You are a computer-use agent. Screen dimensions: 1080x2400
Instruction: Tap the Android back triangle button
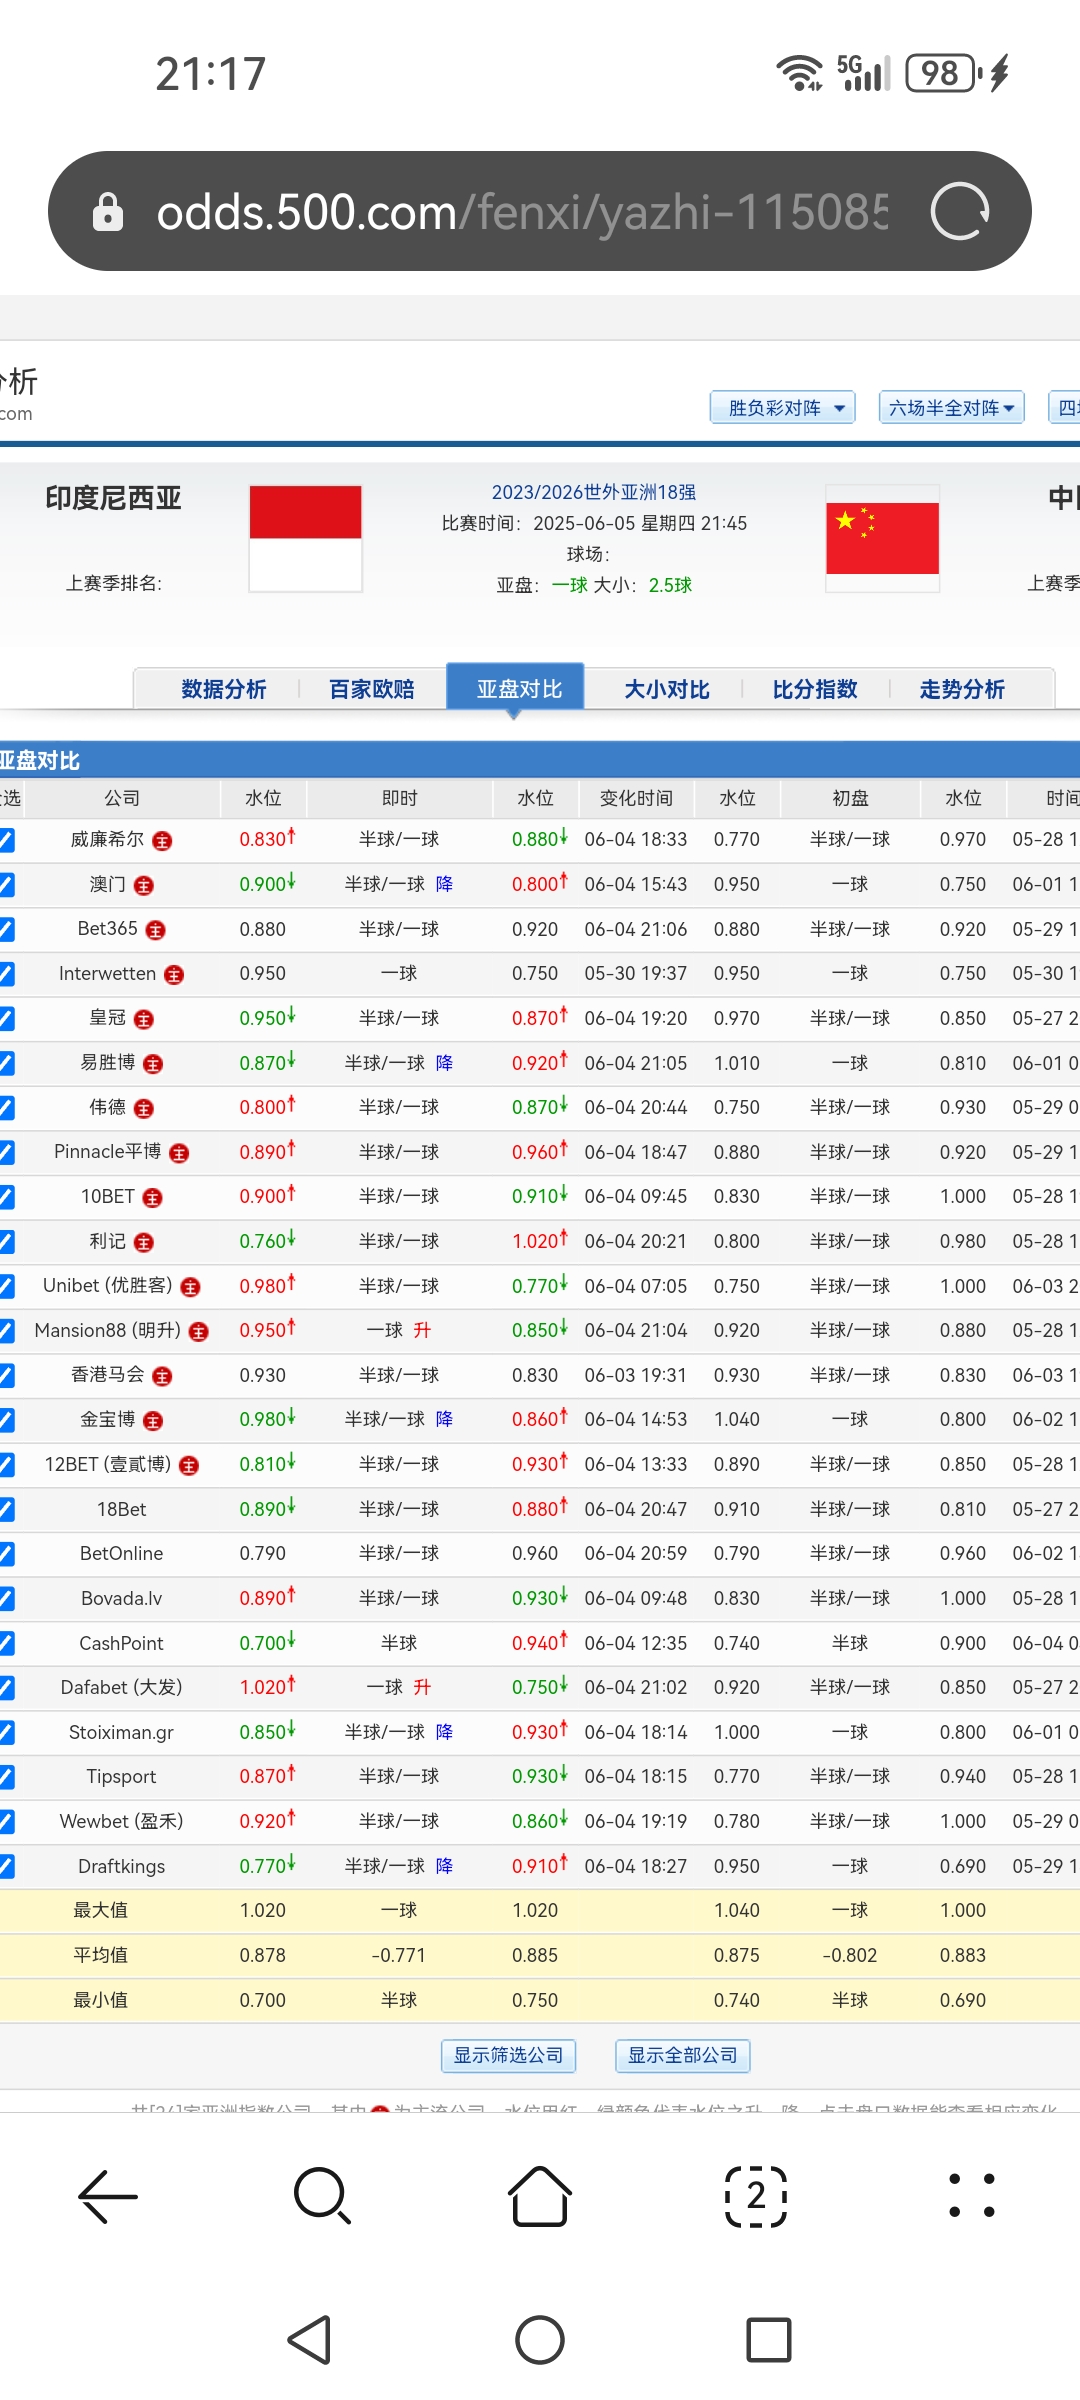(x=310, y=2340)
